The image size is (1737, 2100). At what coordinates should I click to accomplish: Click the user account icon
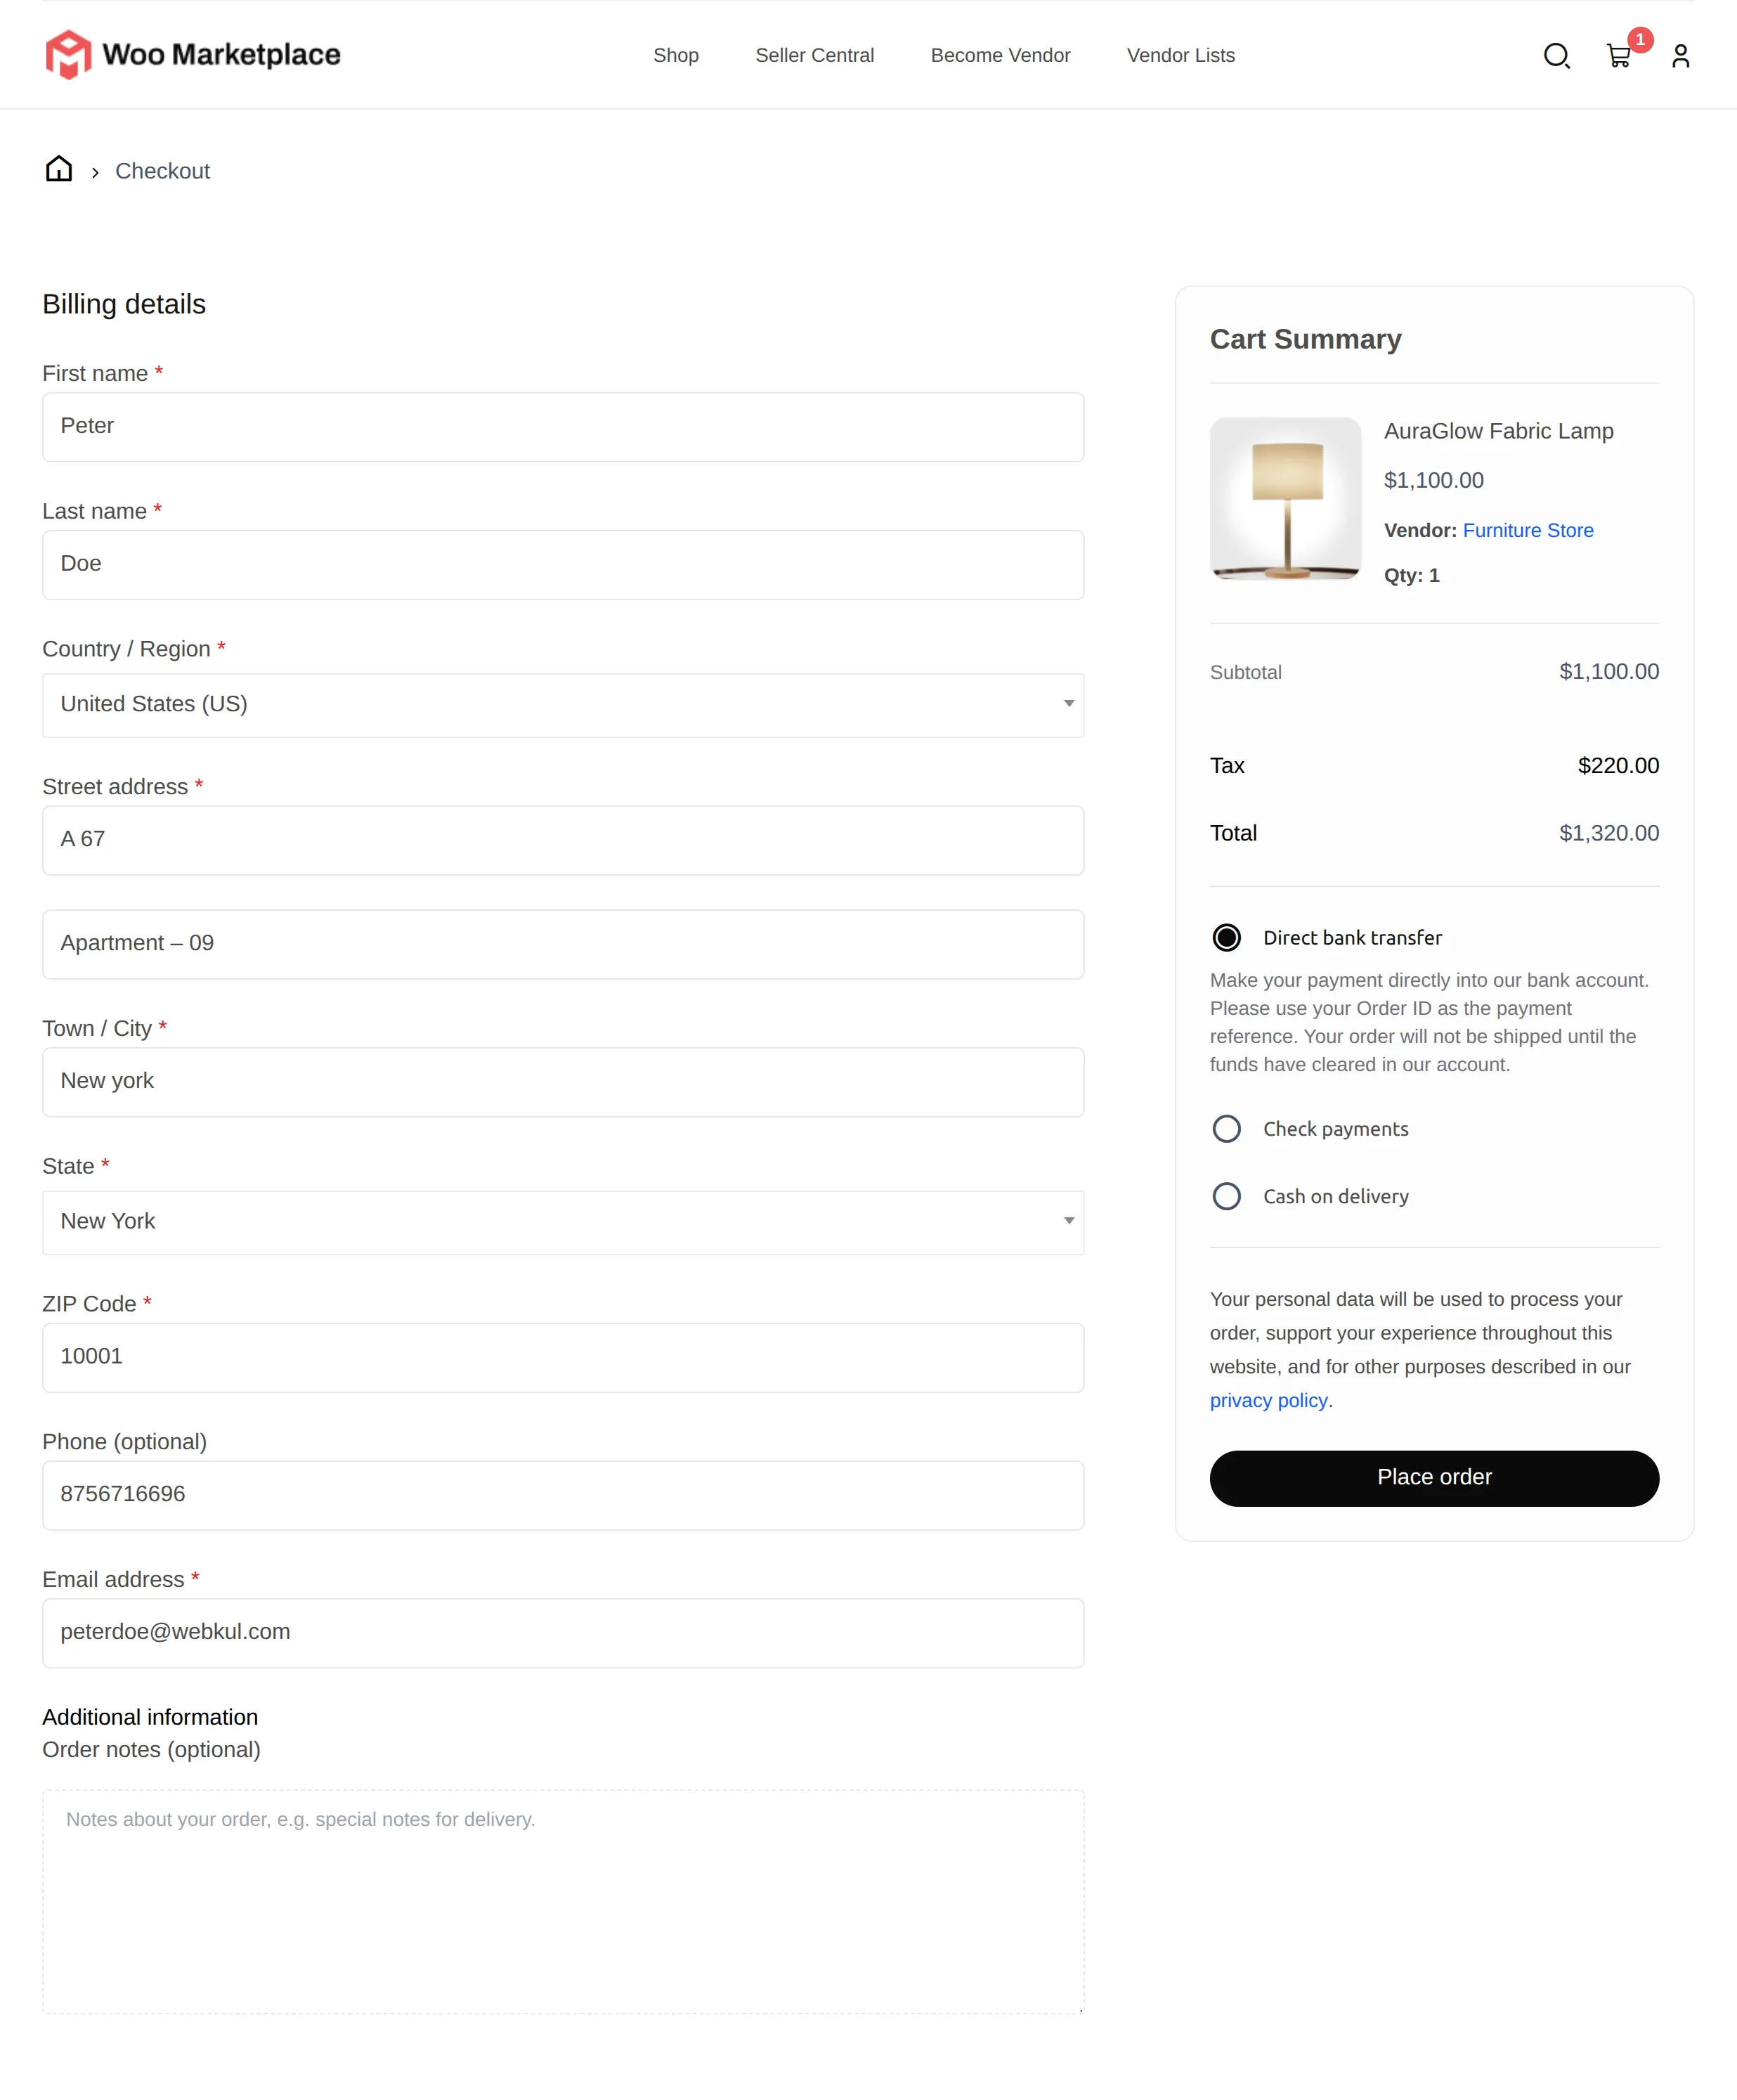pos(1680,55)
